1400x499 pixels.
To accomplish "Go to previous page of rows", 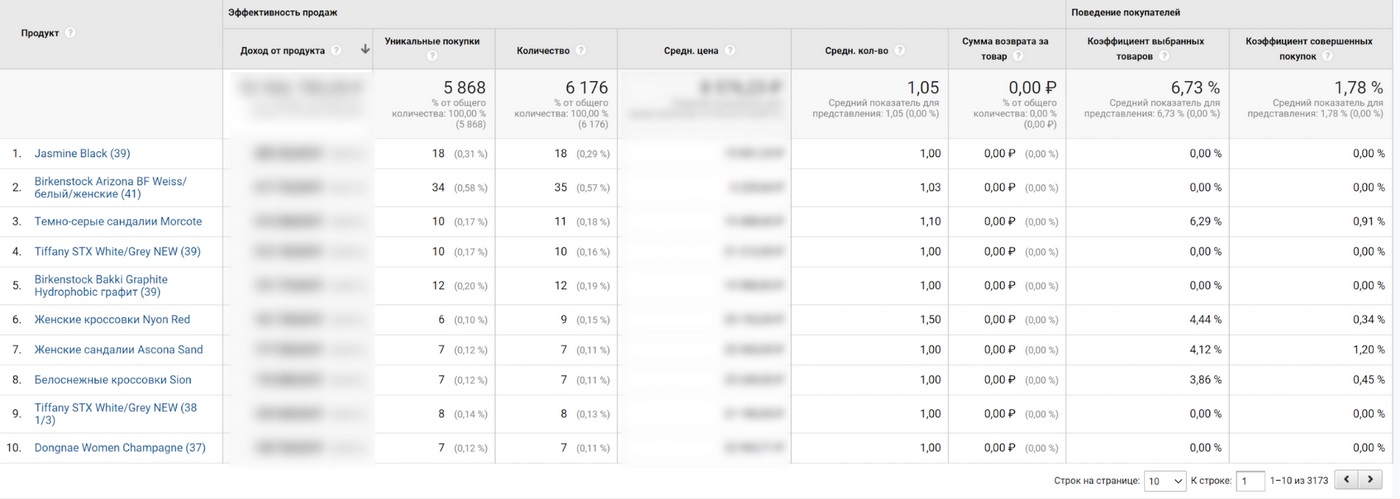I will point(1347,480).
